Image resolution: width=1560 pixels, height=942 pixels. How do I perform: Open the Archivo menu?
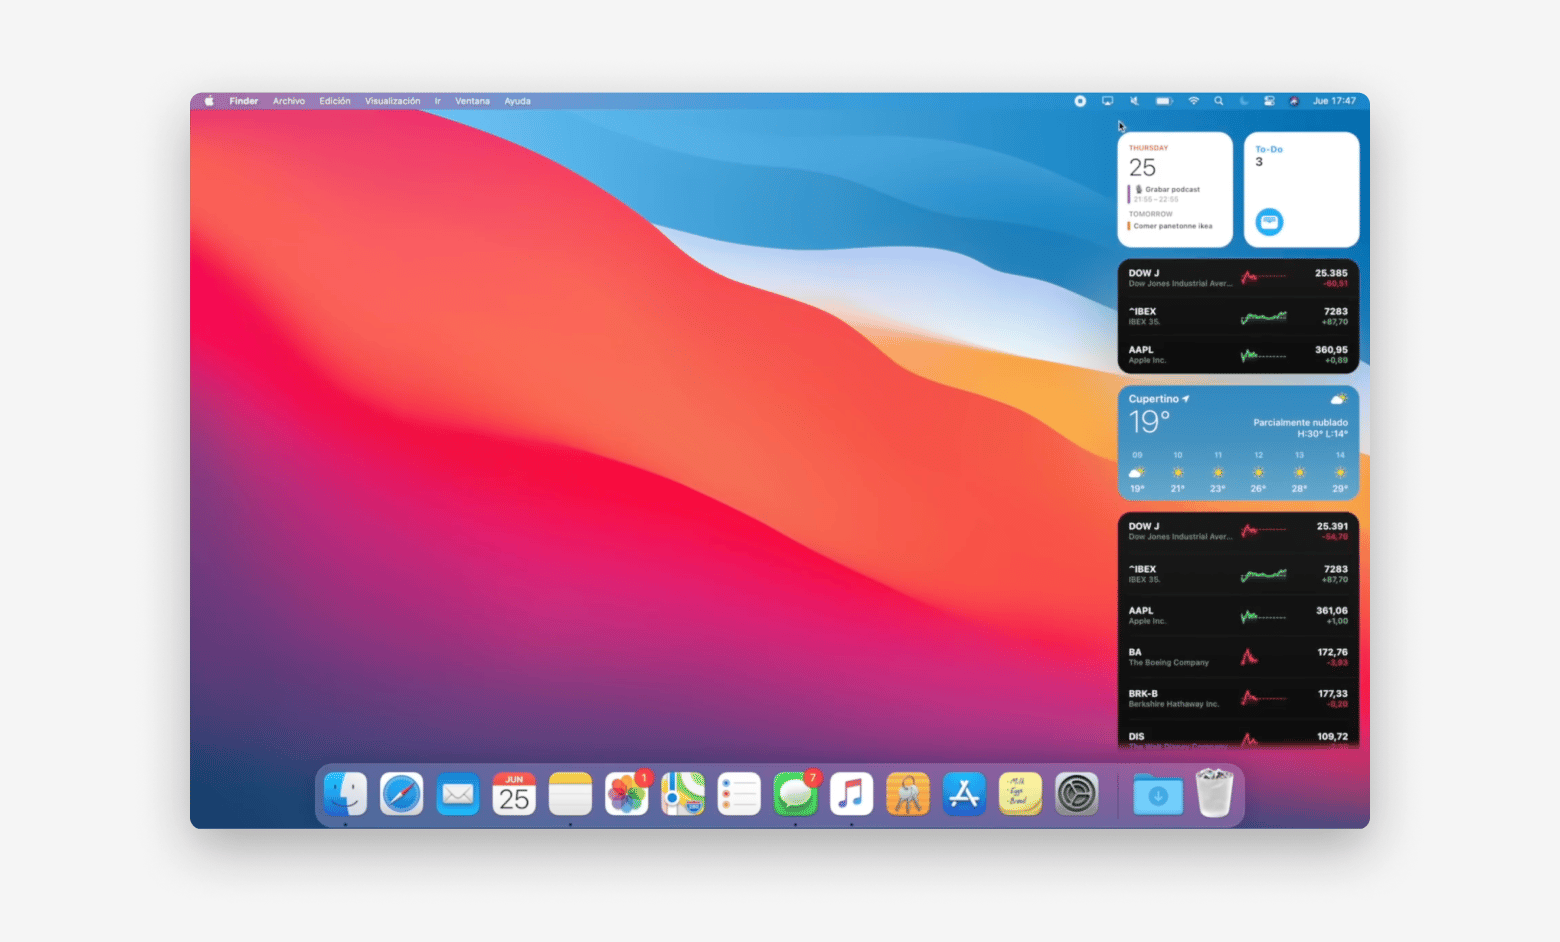(x=289, y=101)
